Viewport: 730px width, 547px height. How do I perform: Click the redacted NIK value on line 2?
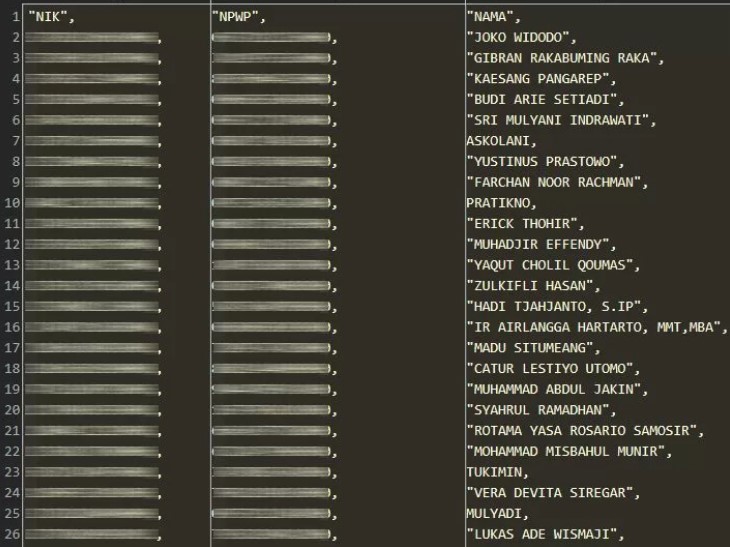pos(92,38)
